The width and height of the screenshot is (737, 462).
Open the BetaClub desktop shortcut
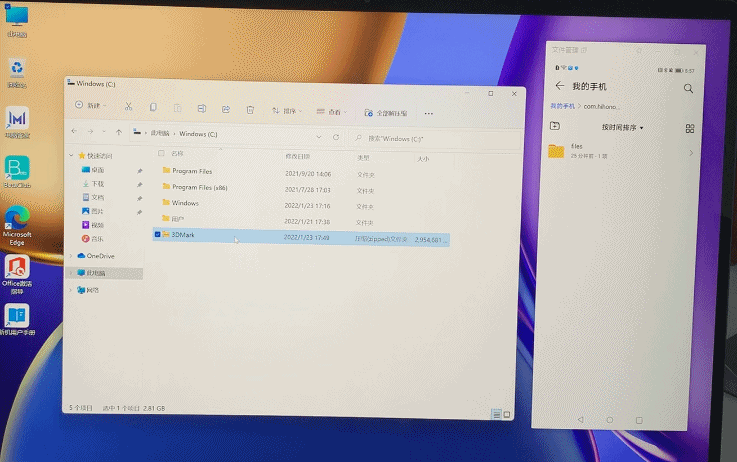coord(17,172)
